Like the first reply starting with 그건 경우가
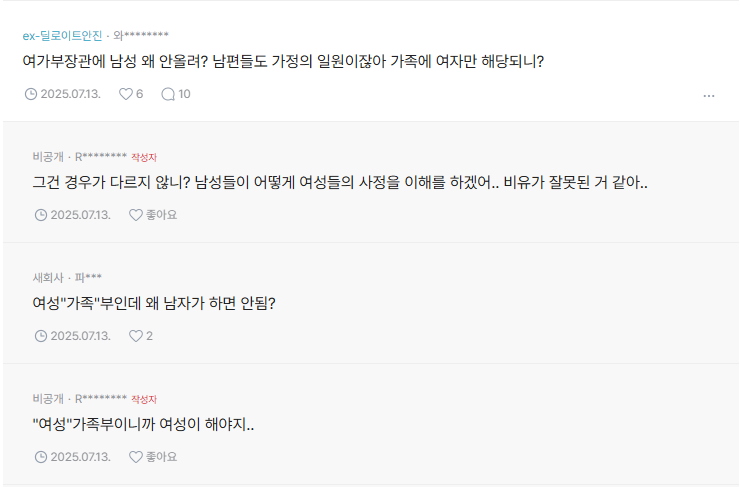The width and height of the screenshot is (740, 487). (136, 215)
